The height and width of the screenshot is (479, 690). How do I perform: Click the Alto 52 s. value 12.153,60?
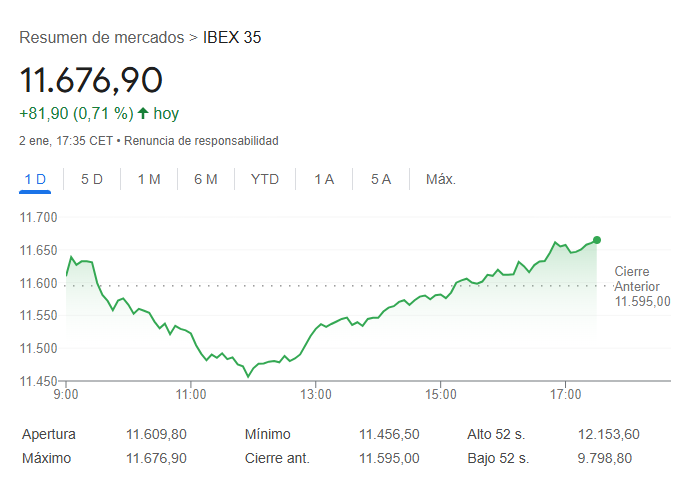click(609, 435)
